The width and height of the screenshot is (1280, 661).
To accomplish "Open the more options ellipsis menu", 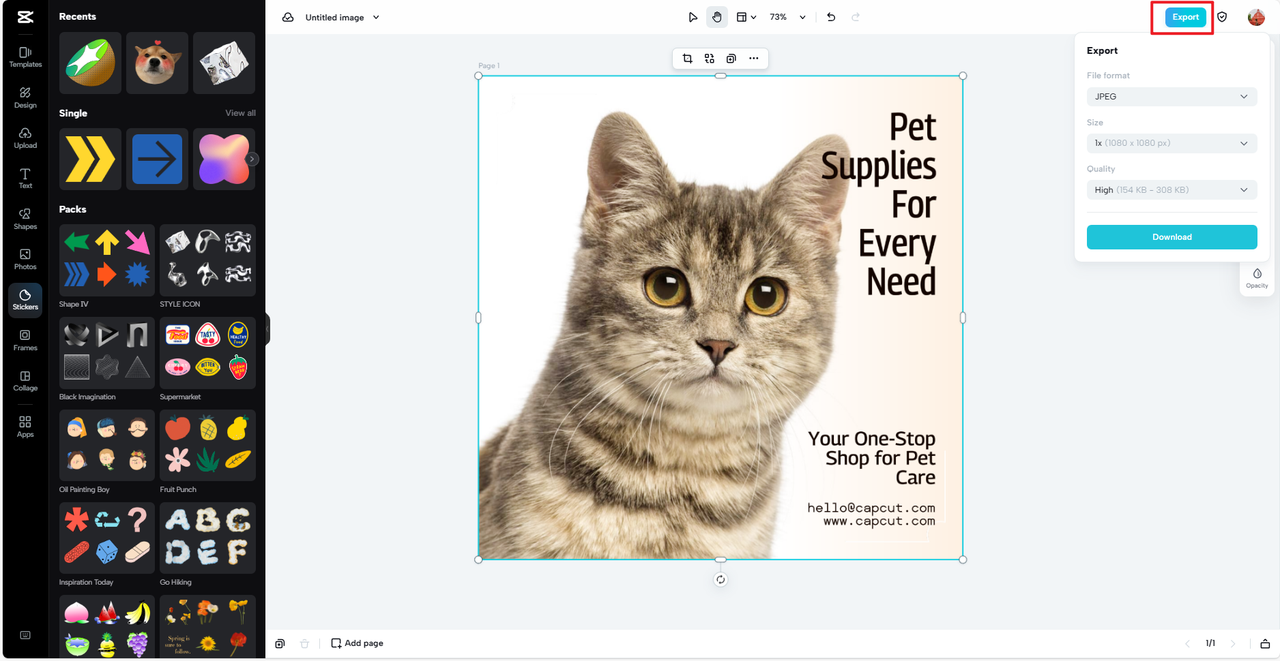I will (x=754, y=58).
